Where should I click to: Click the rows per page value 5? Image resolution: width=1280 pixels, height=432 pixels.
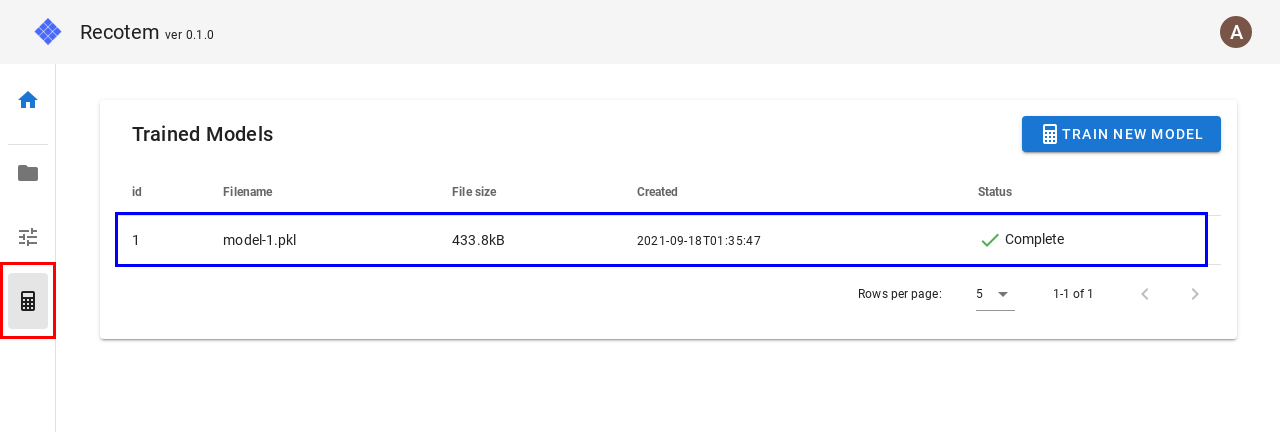[980, 294]
